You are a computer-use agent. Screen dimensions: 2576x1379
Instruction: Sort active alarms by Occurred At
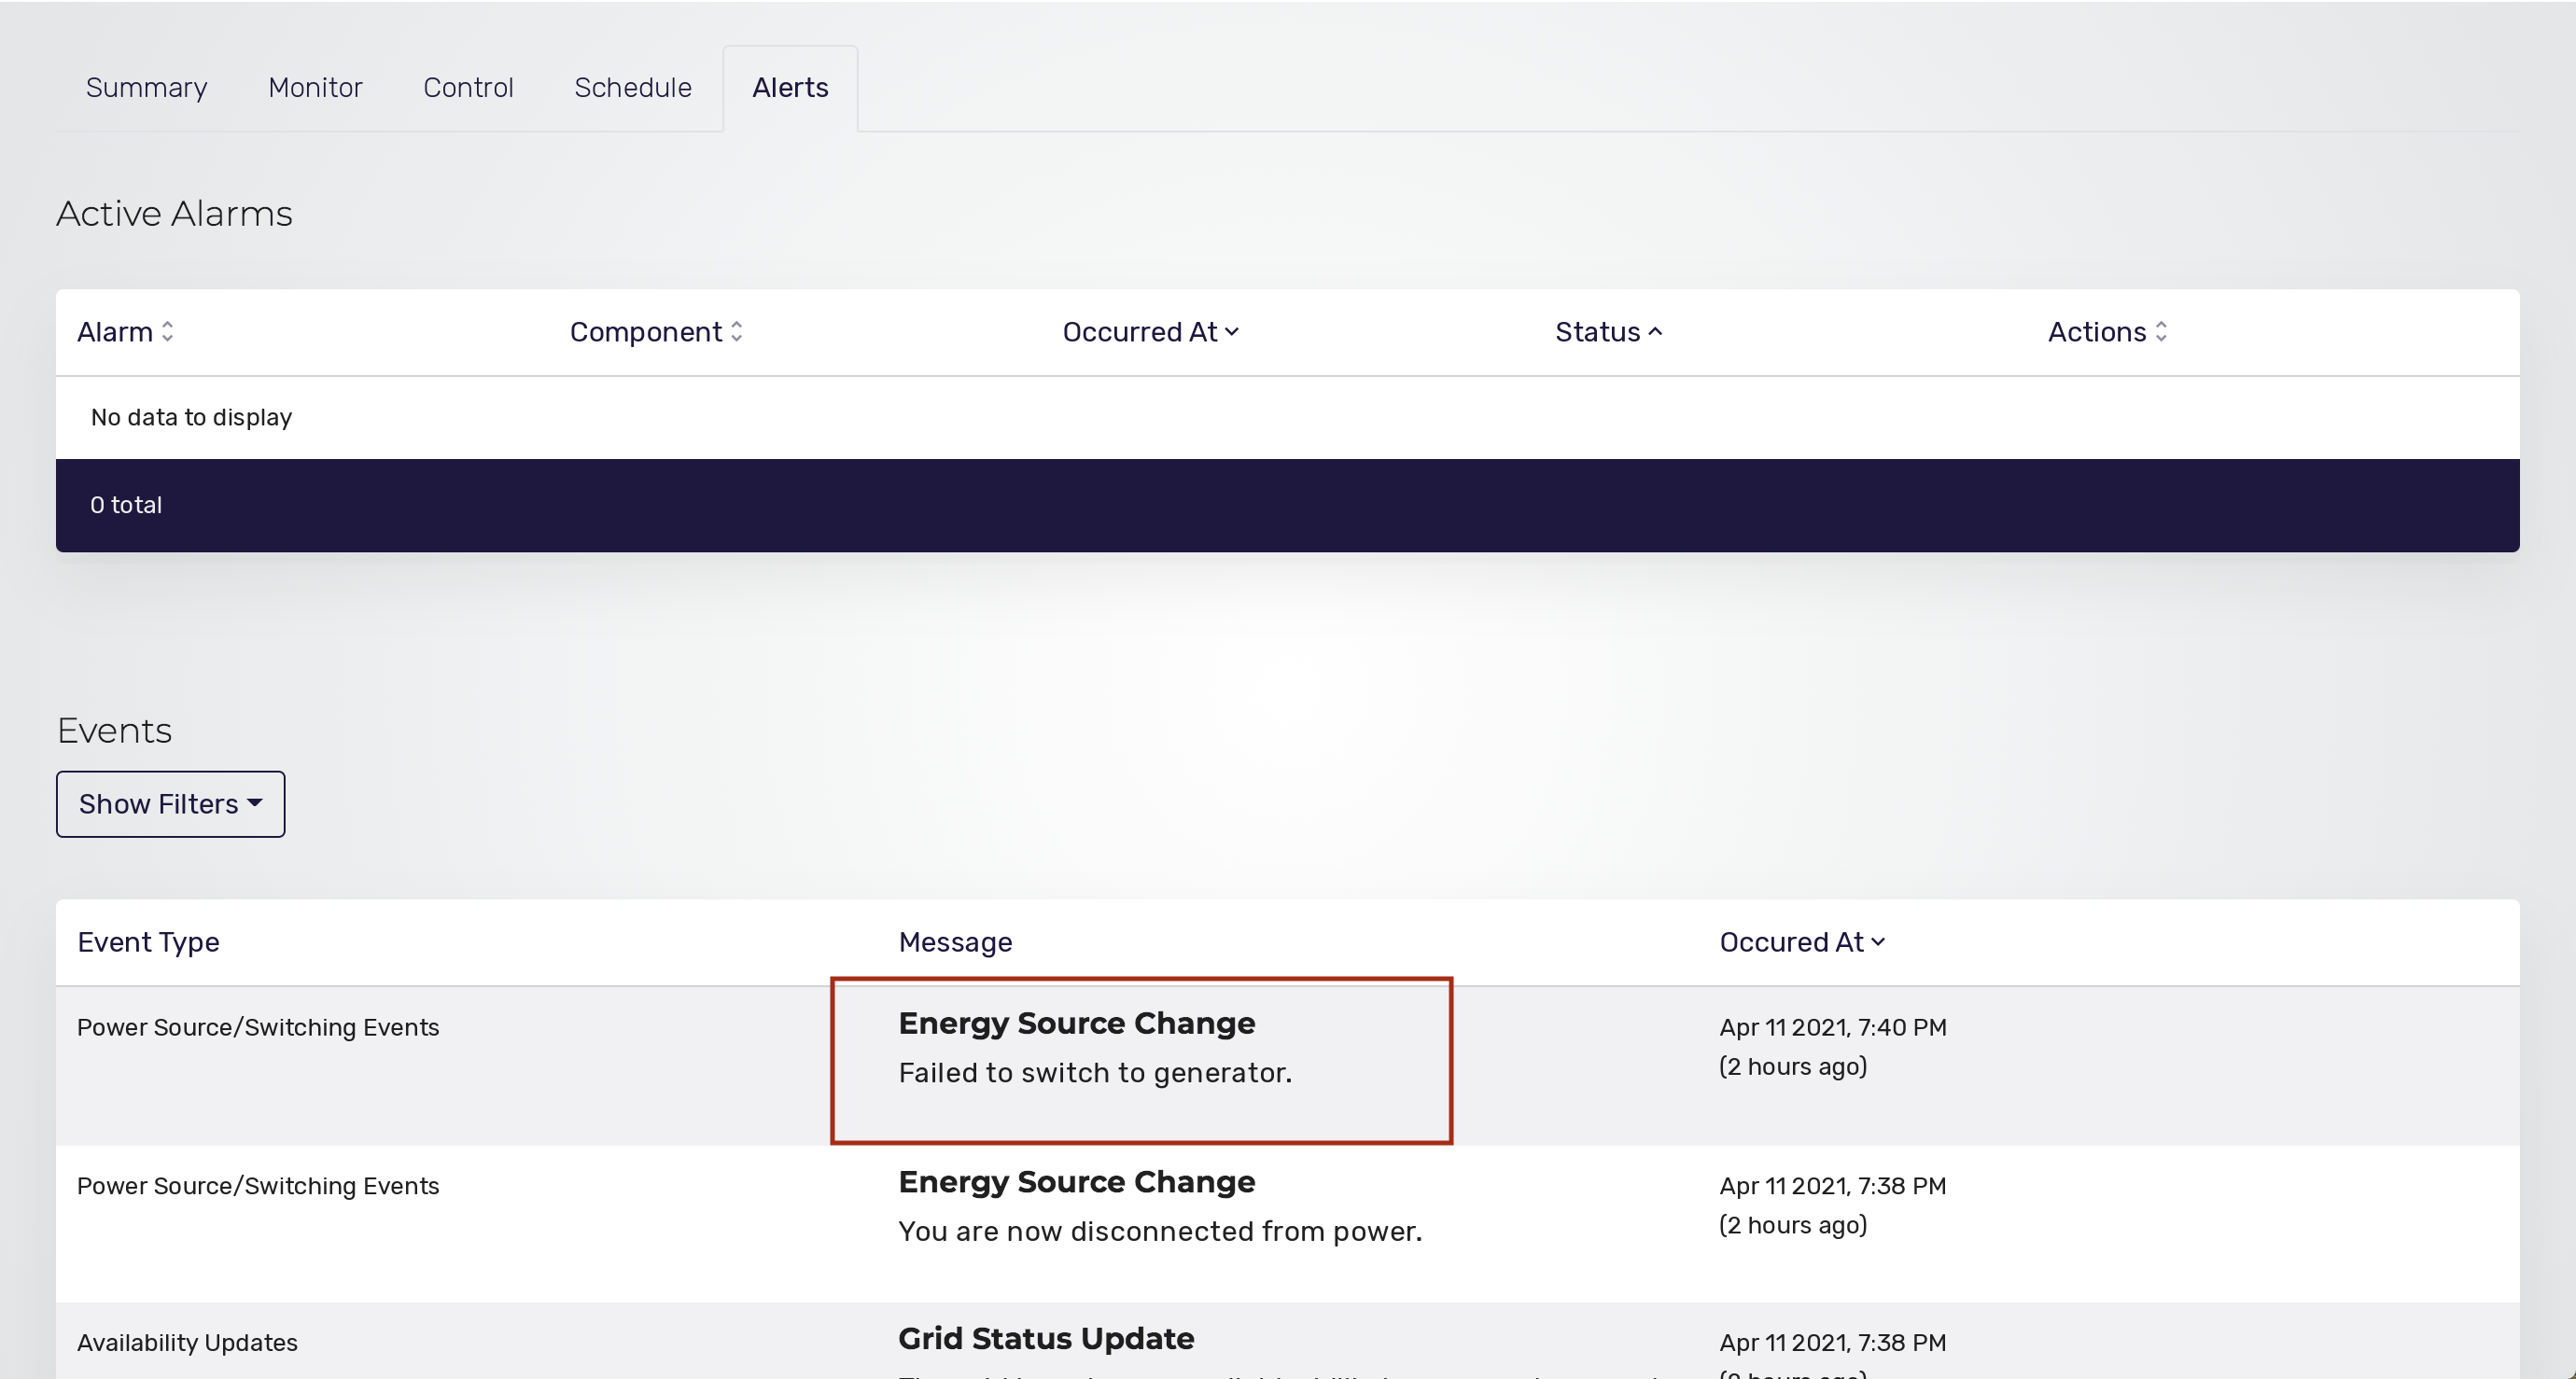[x=1150, y=332]
